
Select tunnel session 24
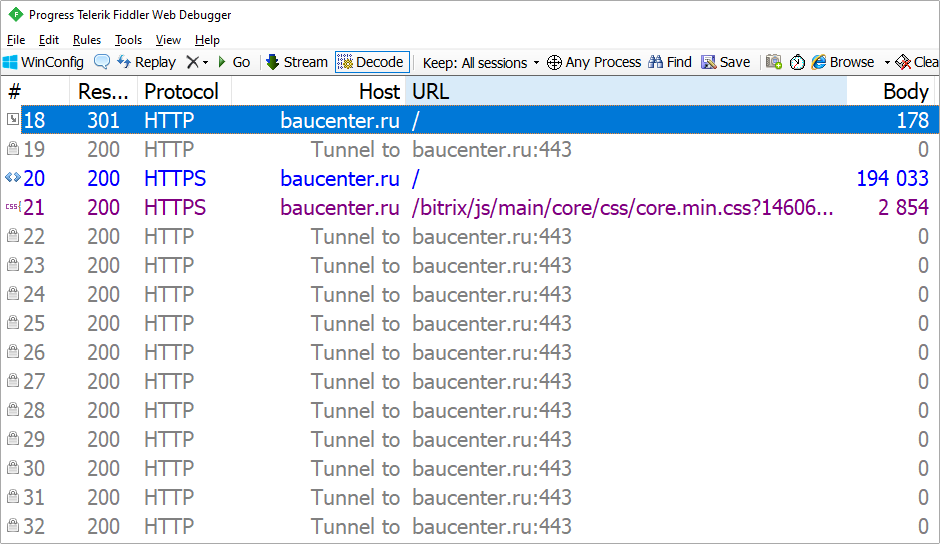pyautogui.click(x=470, y=294)
